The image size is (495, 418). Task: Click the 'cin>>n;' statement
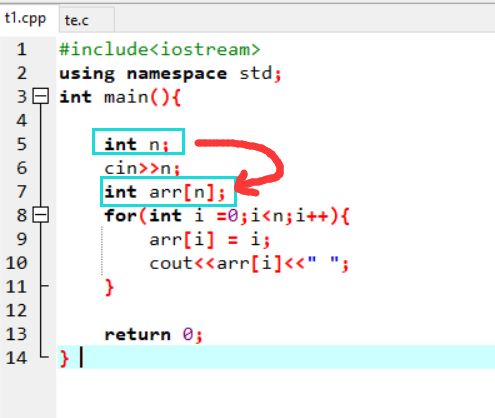pyautogui.click(x=142, y=168)
